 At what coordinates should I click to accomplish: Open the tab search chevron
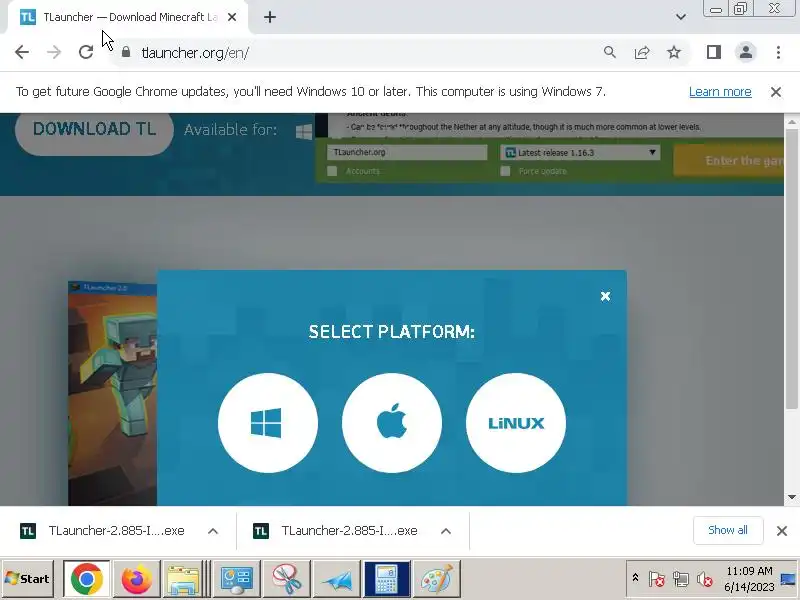click(x=681, y=17)
